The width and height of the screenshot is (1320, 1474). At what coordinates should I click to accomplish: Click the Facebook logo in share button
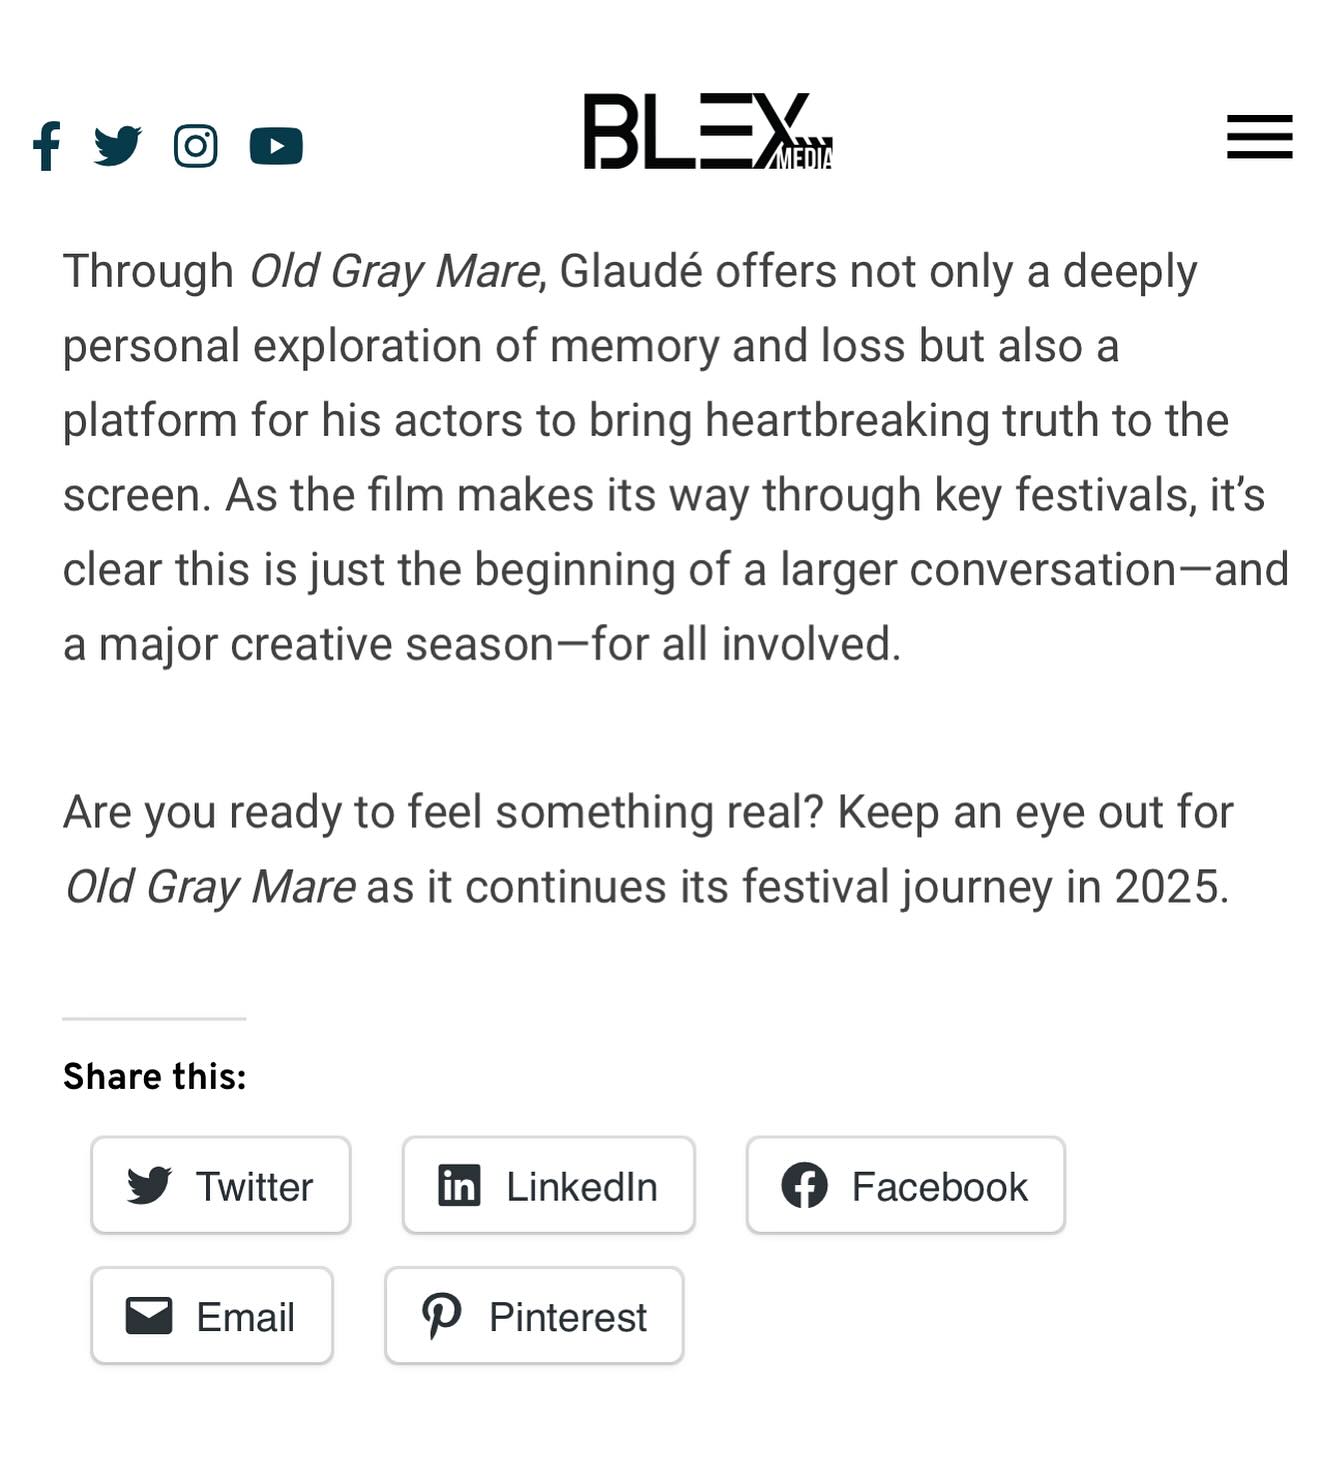[804, 1186]
